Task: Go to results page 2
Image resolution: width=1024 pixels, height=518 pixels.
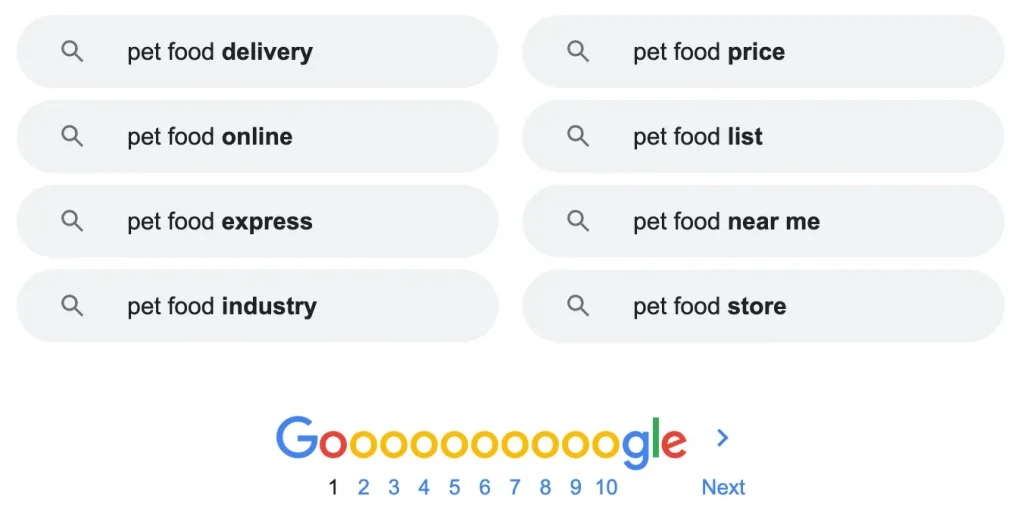Action: [x=363, y=487]
